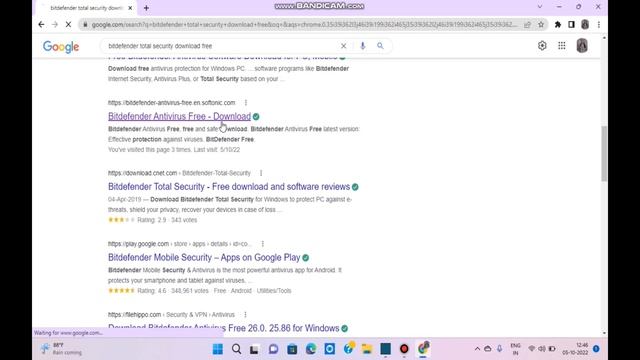Switch to the Chrome taskbar icon
The image size is (640, 360).
(423, 348)
